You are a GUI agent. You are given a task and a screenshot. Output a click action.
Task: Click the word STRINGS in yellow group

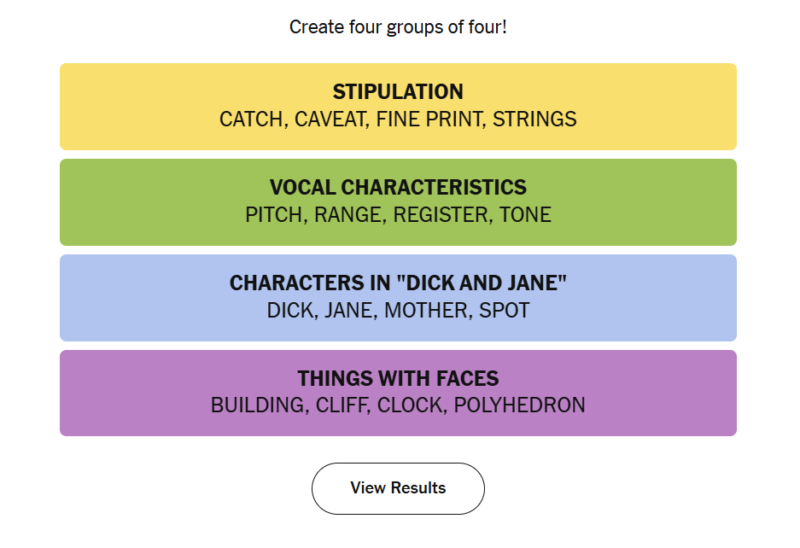pyautogui.click(x=536, y=119)
